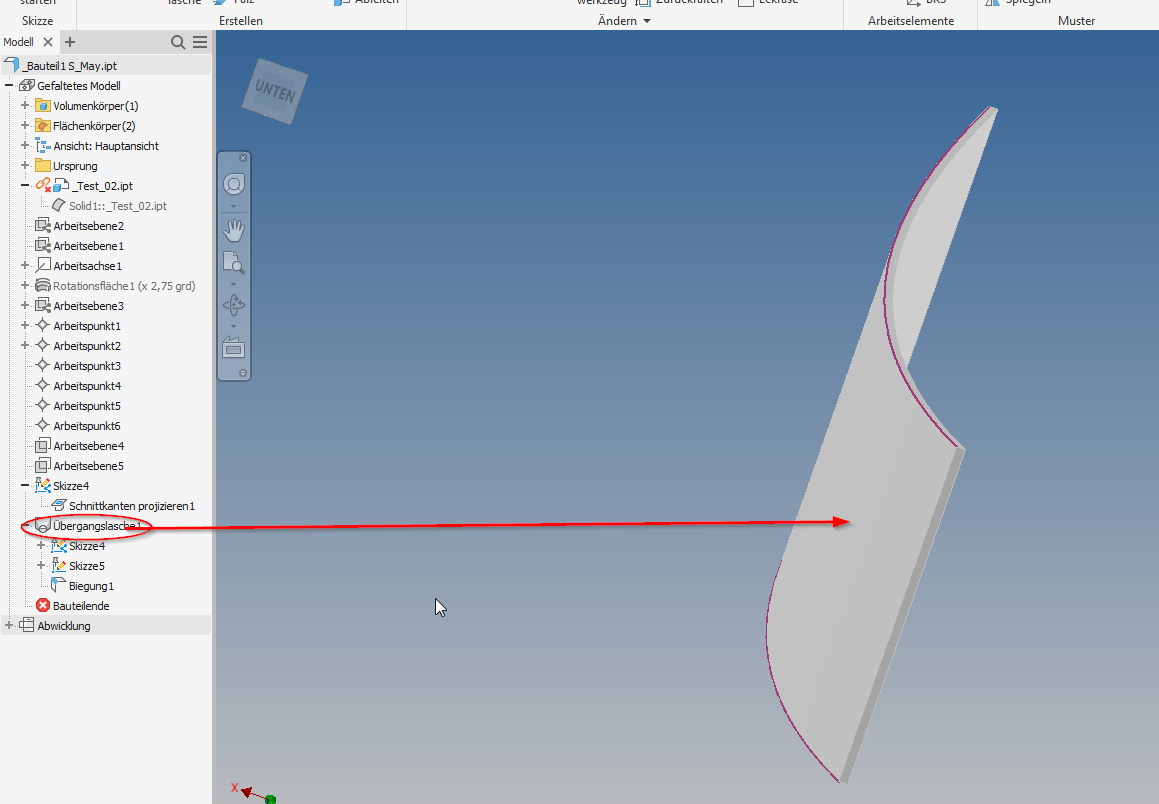Open the browser settings hamburger icon

pyautogui.click(x=197, y=42)
